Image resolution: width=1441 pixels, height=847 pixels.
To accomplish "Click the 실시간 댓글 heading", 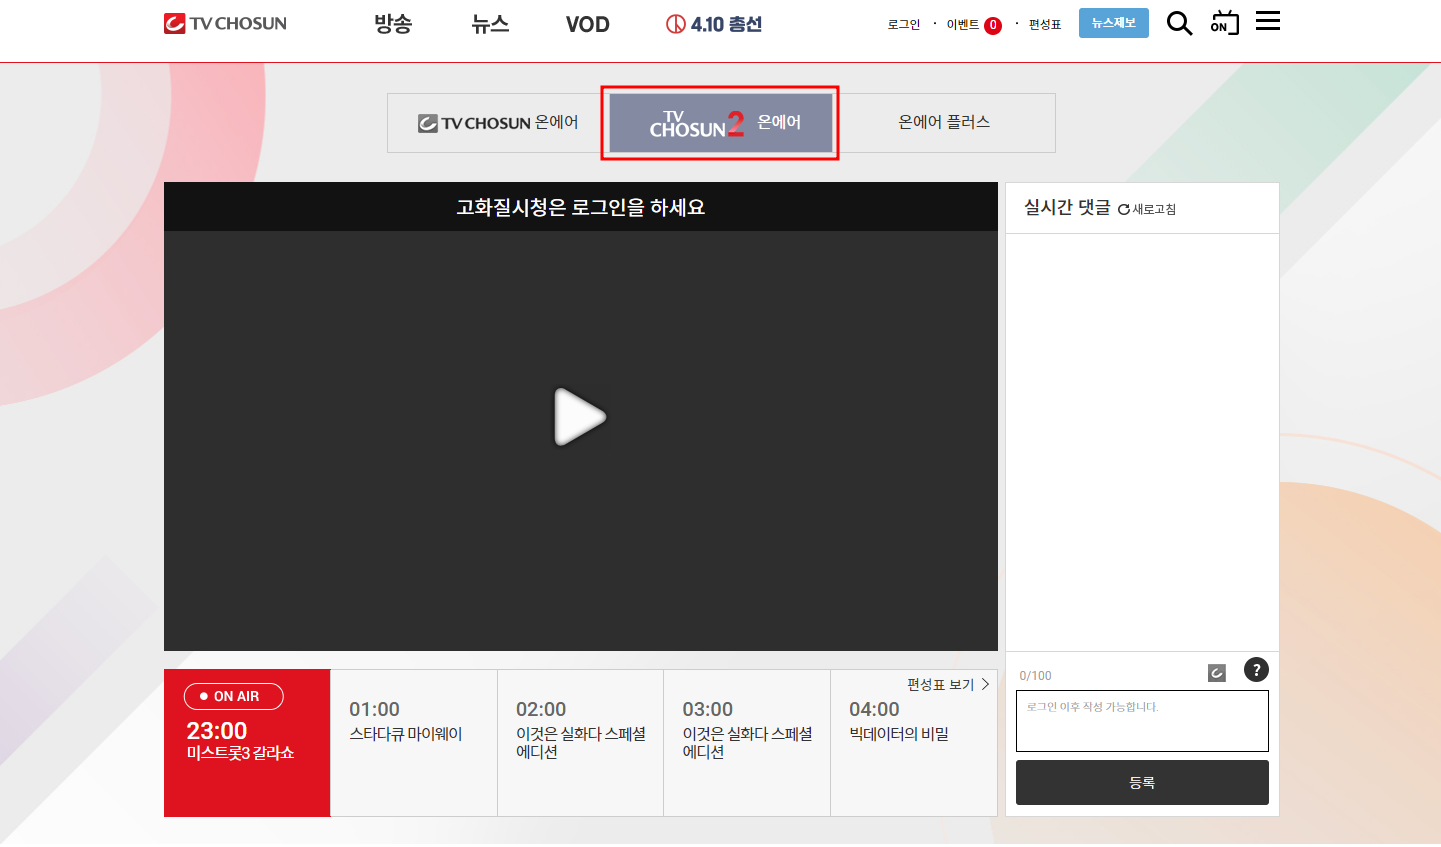I will pos(1067,207).
